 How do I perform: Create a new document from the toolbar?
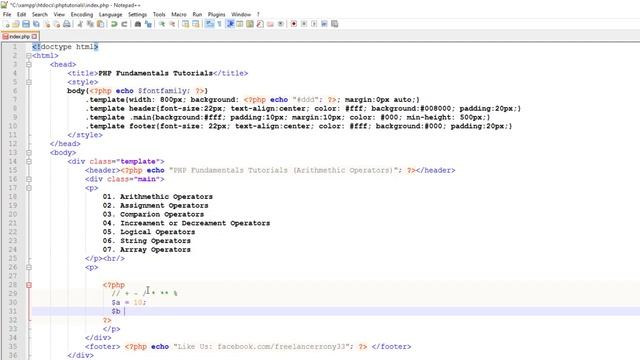(7, 24)
